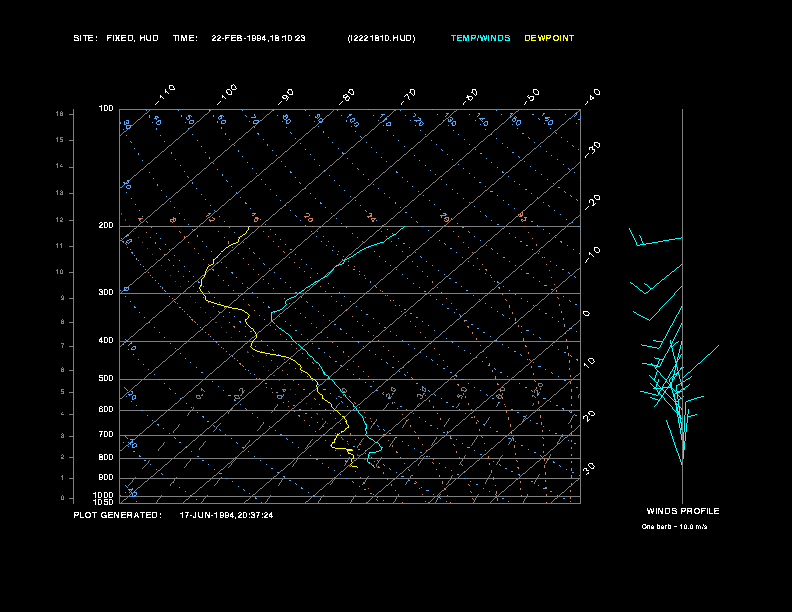Click the 8 tick next to 300 pressure
Screen dimensions: 792x612
click(x=63, y=322)
